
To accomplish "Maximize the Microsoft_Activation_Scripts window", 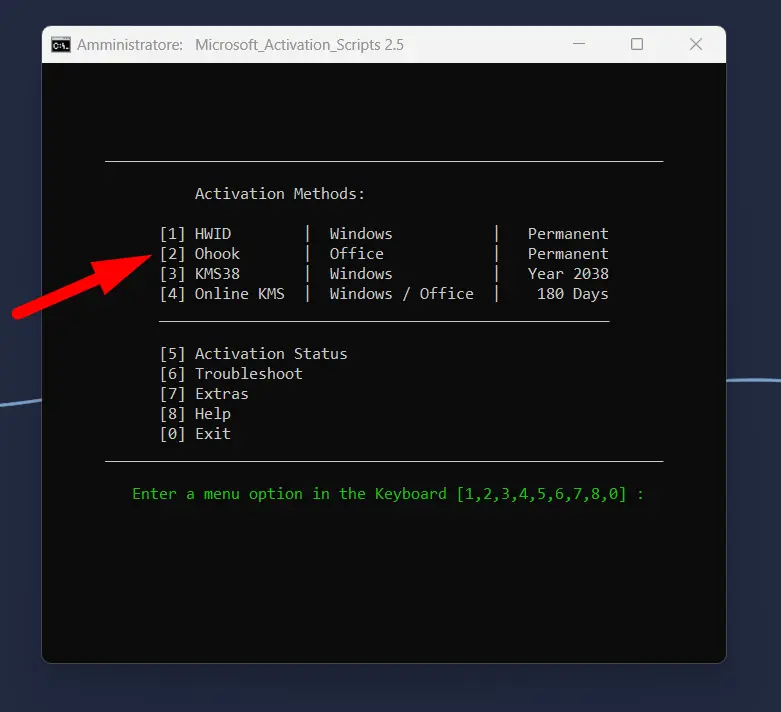I will [637, 44].
